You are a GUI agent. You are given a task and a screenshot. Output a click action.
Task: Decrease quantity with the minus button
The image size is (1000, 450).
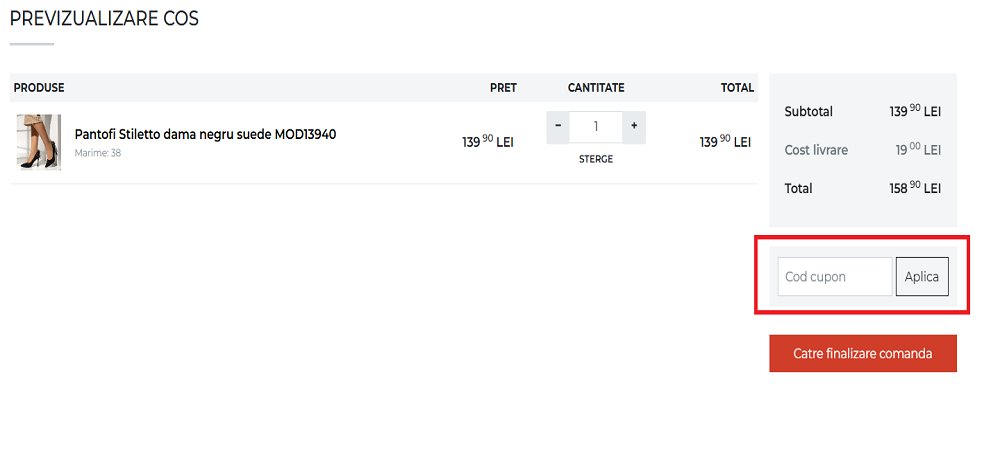tap(558, 127)
